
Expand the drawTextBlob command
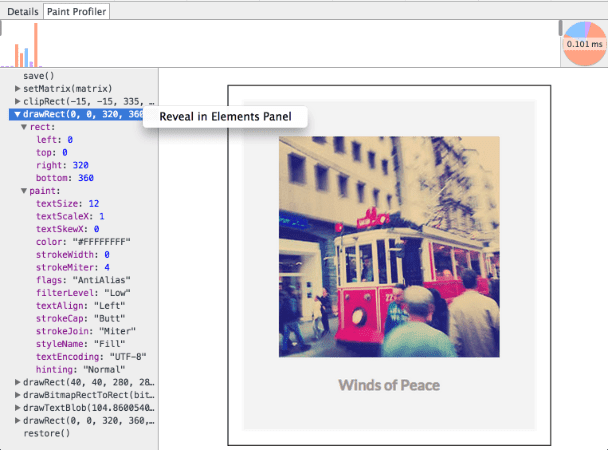(18, 408)
